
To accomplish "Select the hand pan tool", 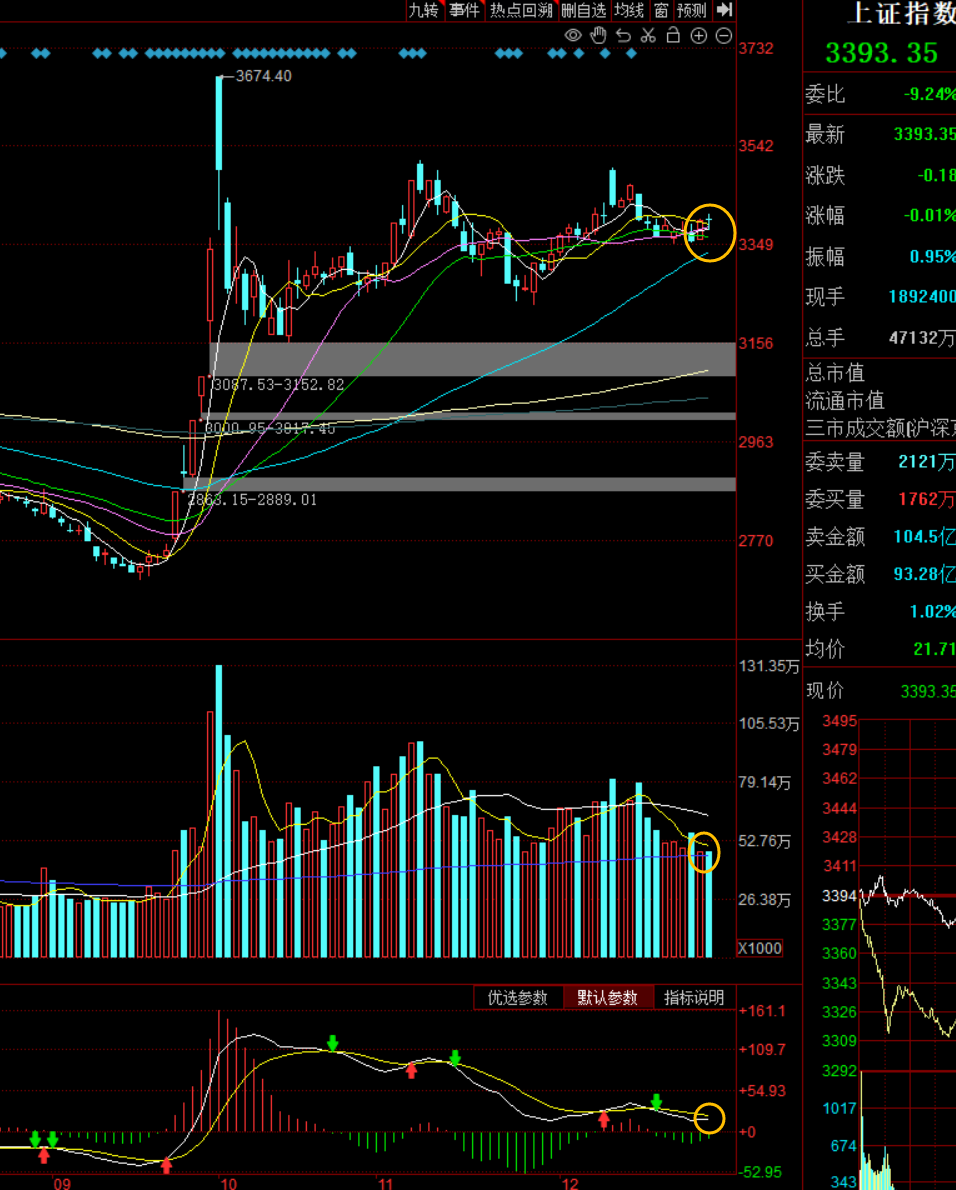I will tap(598, 36).
